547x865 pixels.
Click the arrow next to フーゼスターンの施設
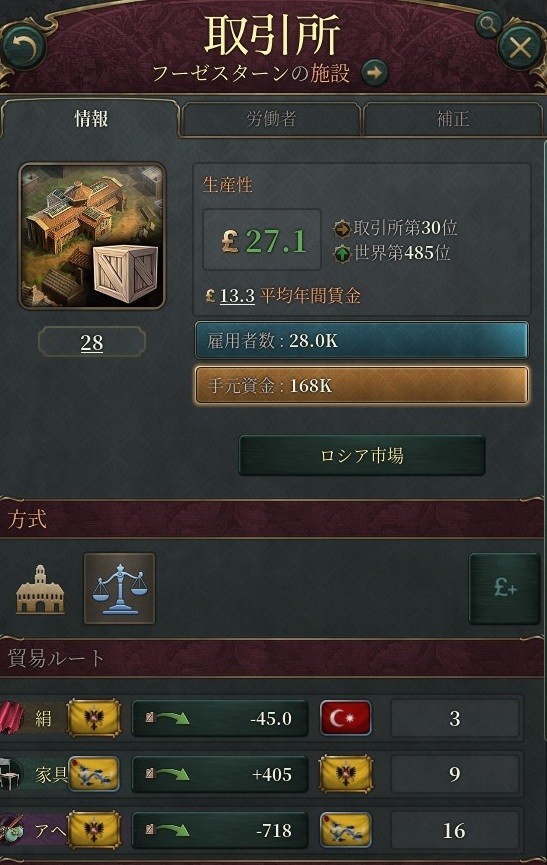click(x=375, y=72)
